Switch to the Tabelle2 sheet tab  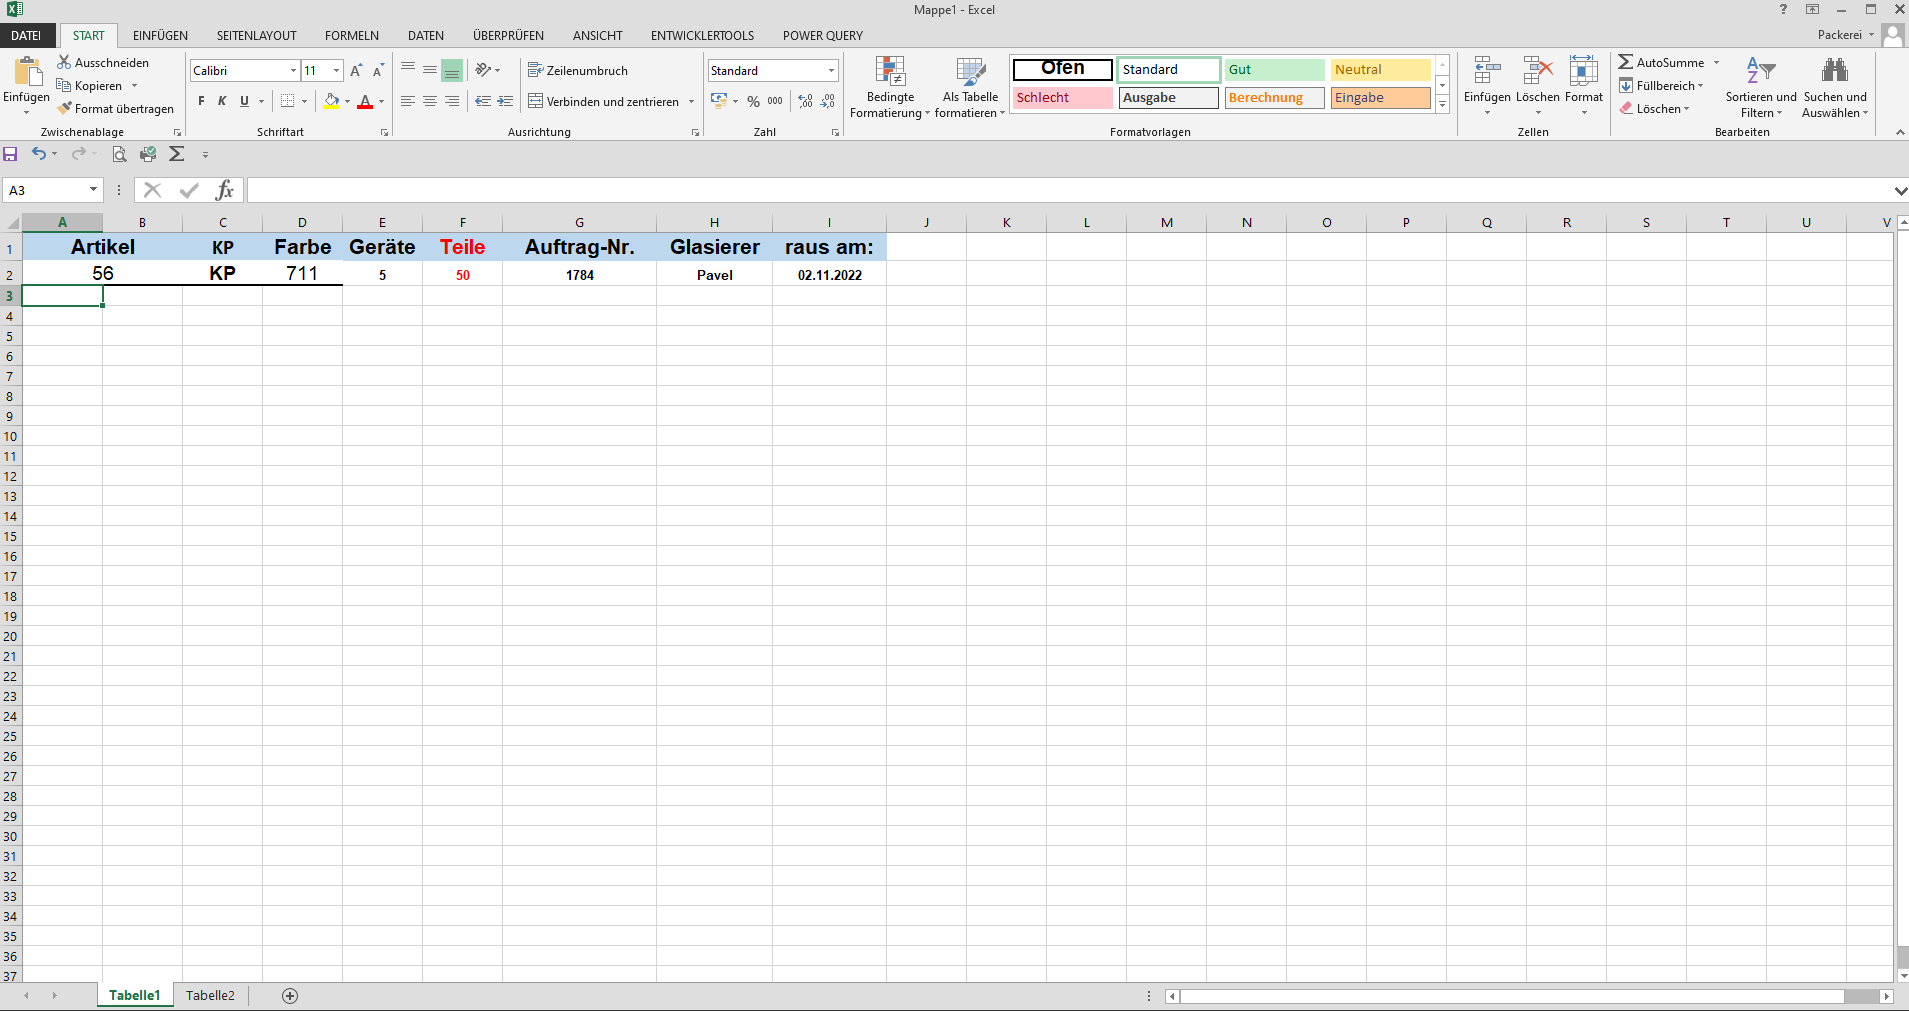[x=211, y=995]
